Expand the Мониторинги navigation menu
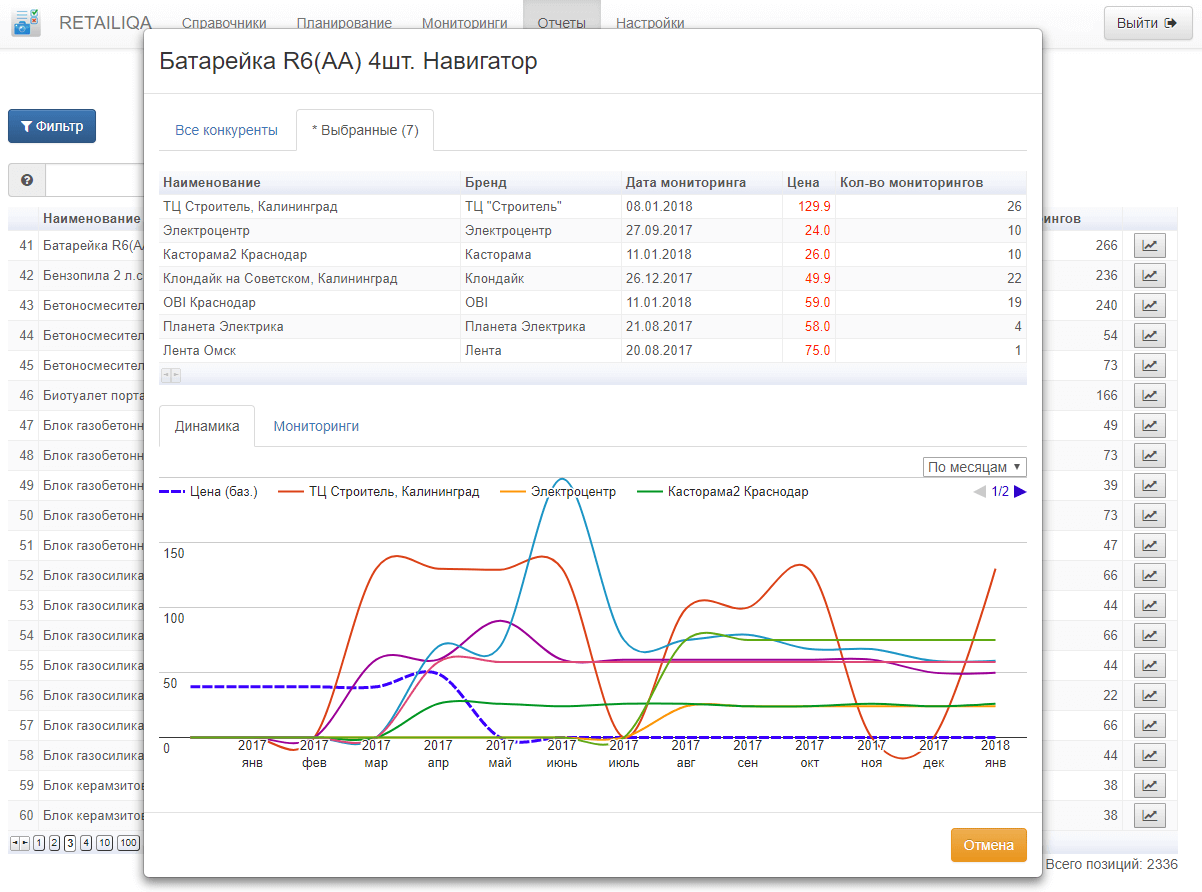The image size is (1202, 892). point(464,23)
